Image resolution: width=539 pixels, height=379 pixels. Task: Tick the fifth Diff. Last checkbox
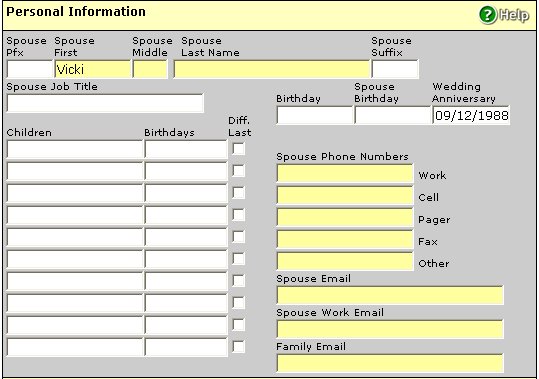[x=239, y=237]
